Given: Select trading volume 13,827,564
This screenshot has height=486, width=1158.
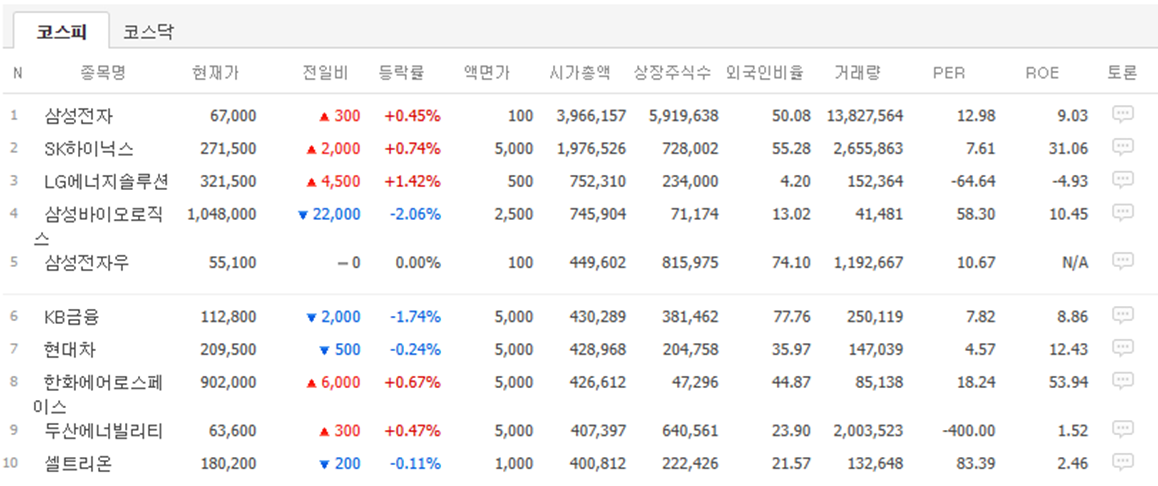Looking at the screenshot, I should coord(866,116).
